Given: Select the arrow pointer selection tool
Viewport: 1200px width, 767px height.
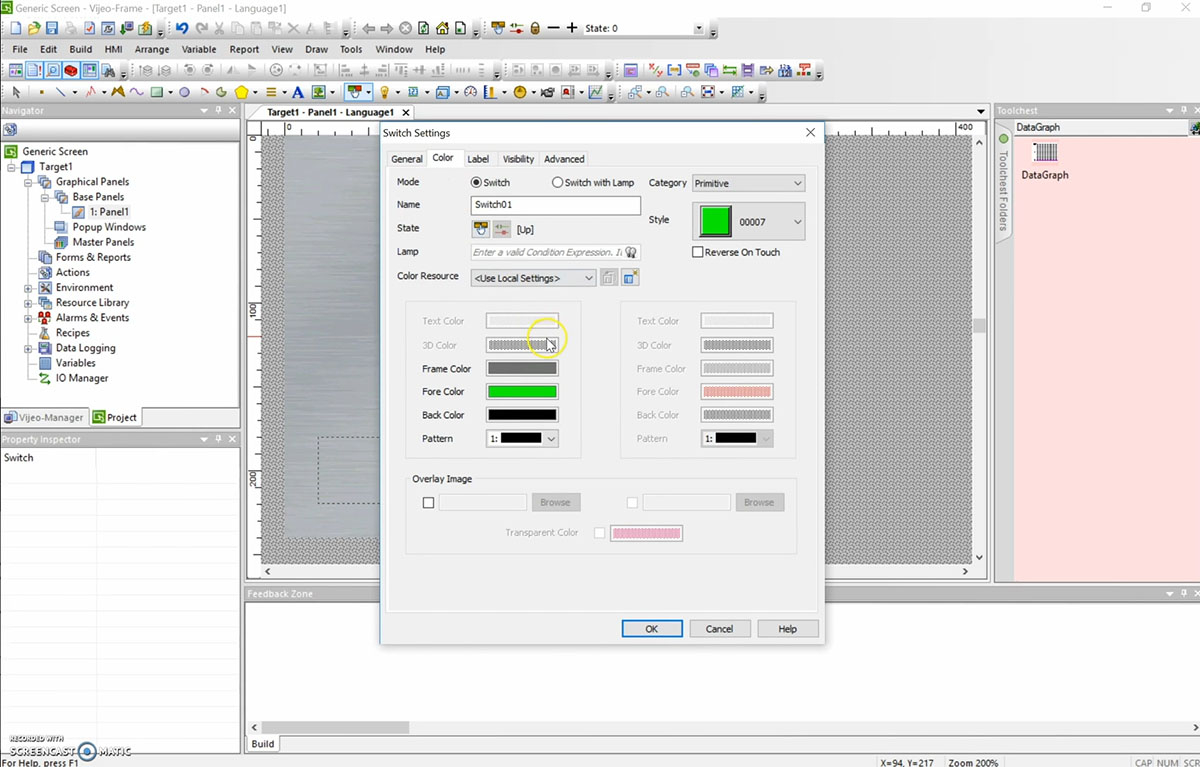Looking at the screenshot, I should coord(16,92).
